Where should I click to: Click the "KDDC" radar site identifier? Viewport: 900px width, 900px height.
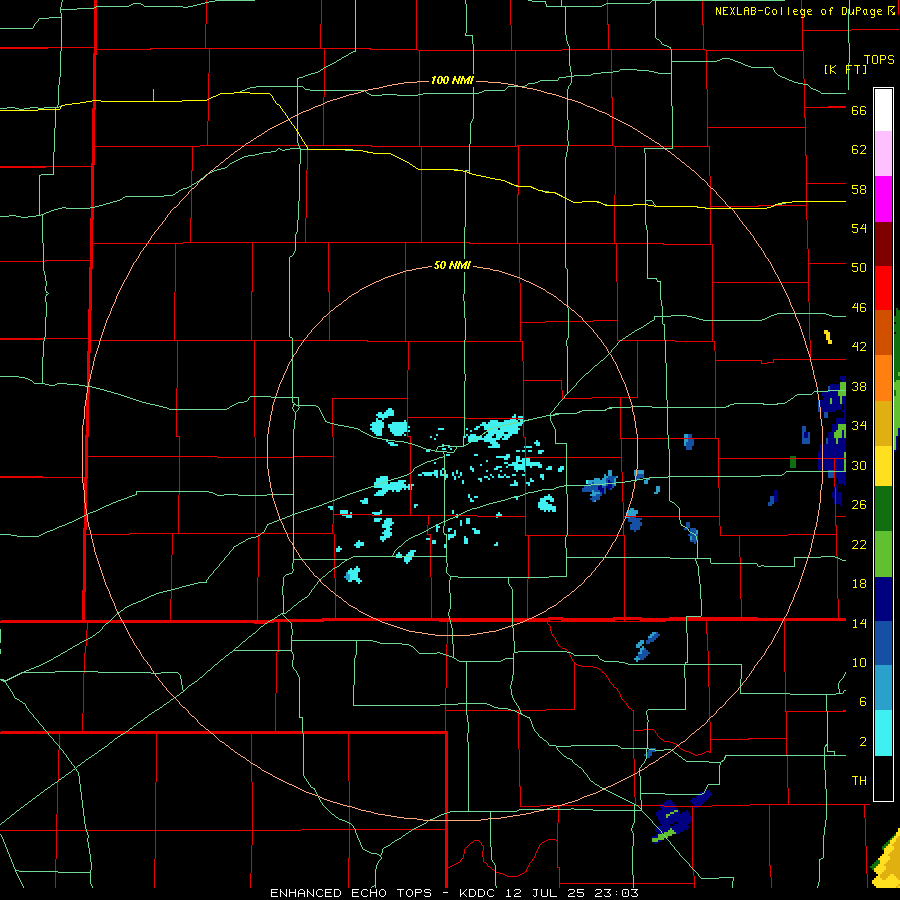tap(479, 893)
